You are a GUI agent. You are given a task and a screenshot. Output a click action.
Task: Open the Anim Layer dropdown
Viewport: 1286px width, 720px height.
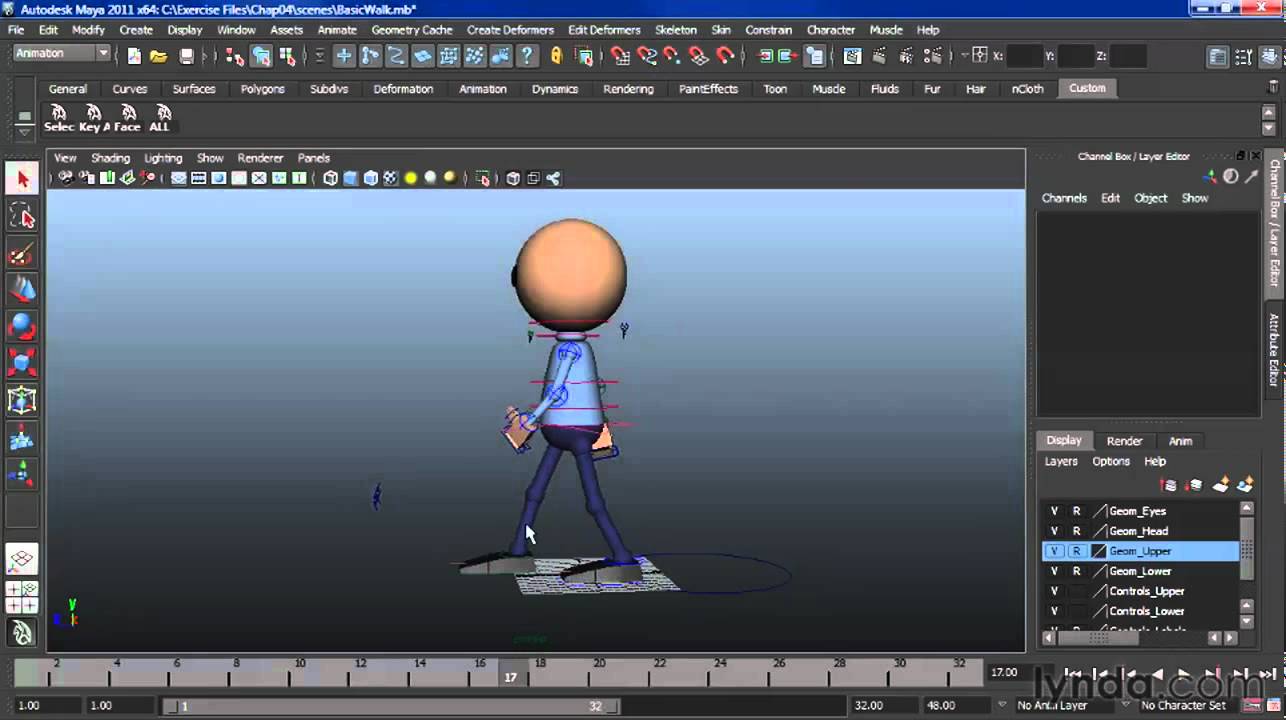click(1002, 705)
